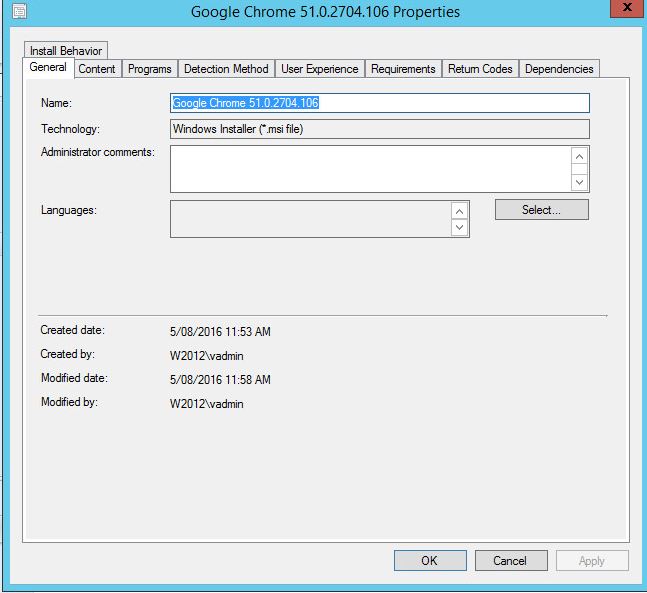The image size is (647, 593).
Task: Open the Detection Method tab
Action: click(226, 69)
